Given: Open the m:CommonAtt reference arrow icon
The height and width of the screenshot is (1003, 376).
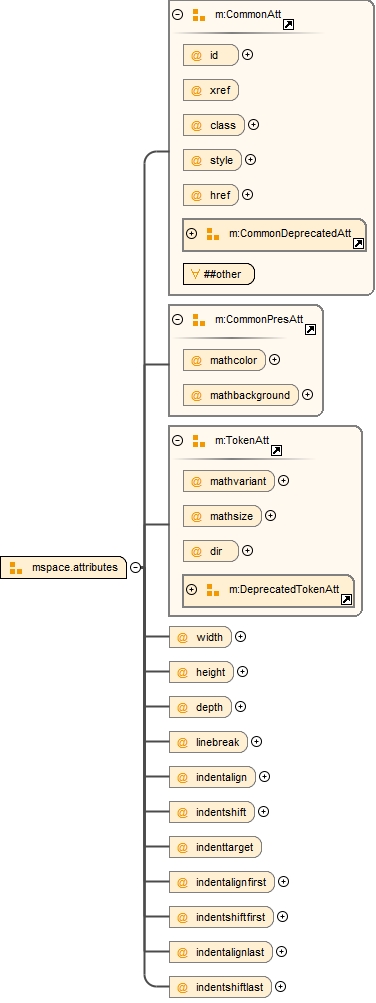Looking at the screenshot, I should [x=288, y=25].
